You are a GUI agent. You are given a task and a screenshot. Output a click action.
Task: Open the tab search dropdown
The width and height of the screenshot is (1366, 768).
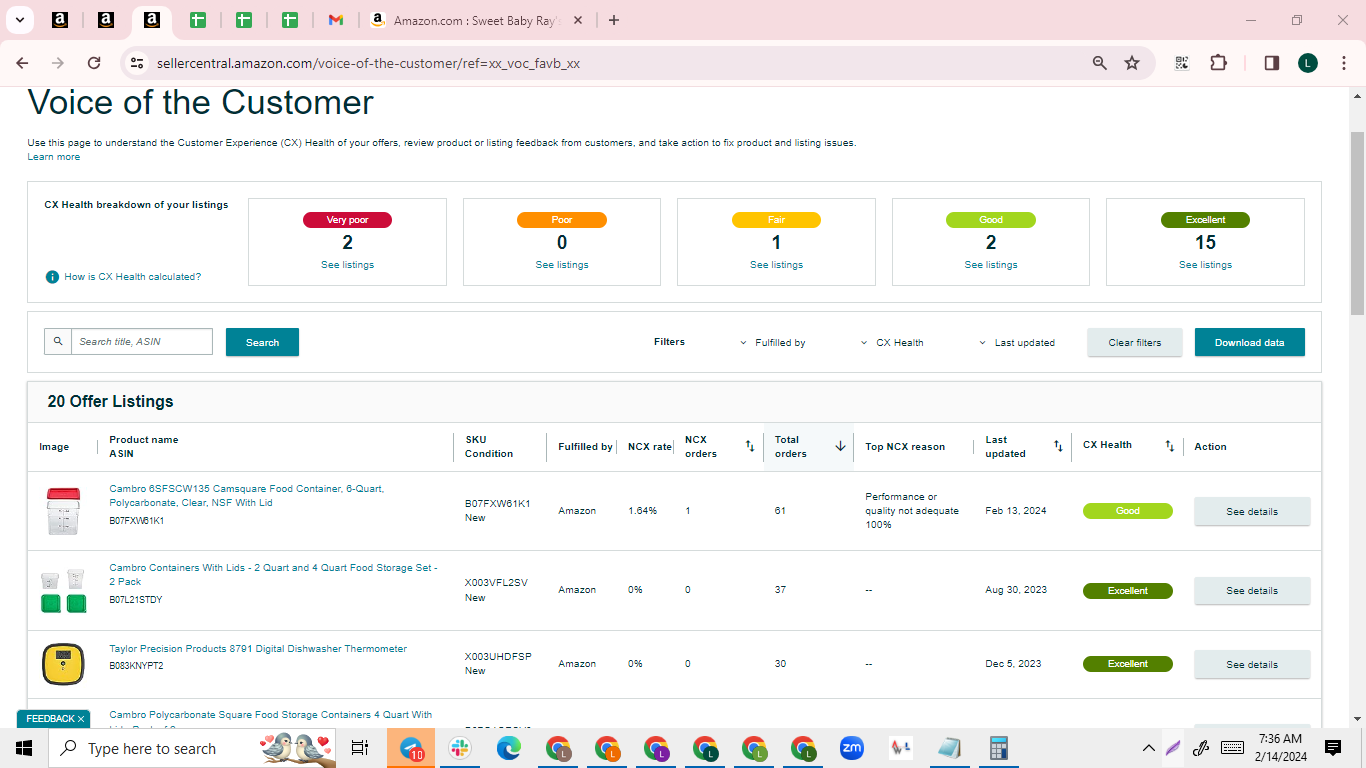[20, 20]
